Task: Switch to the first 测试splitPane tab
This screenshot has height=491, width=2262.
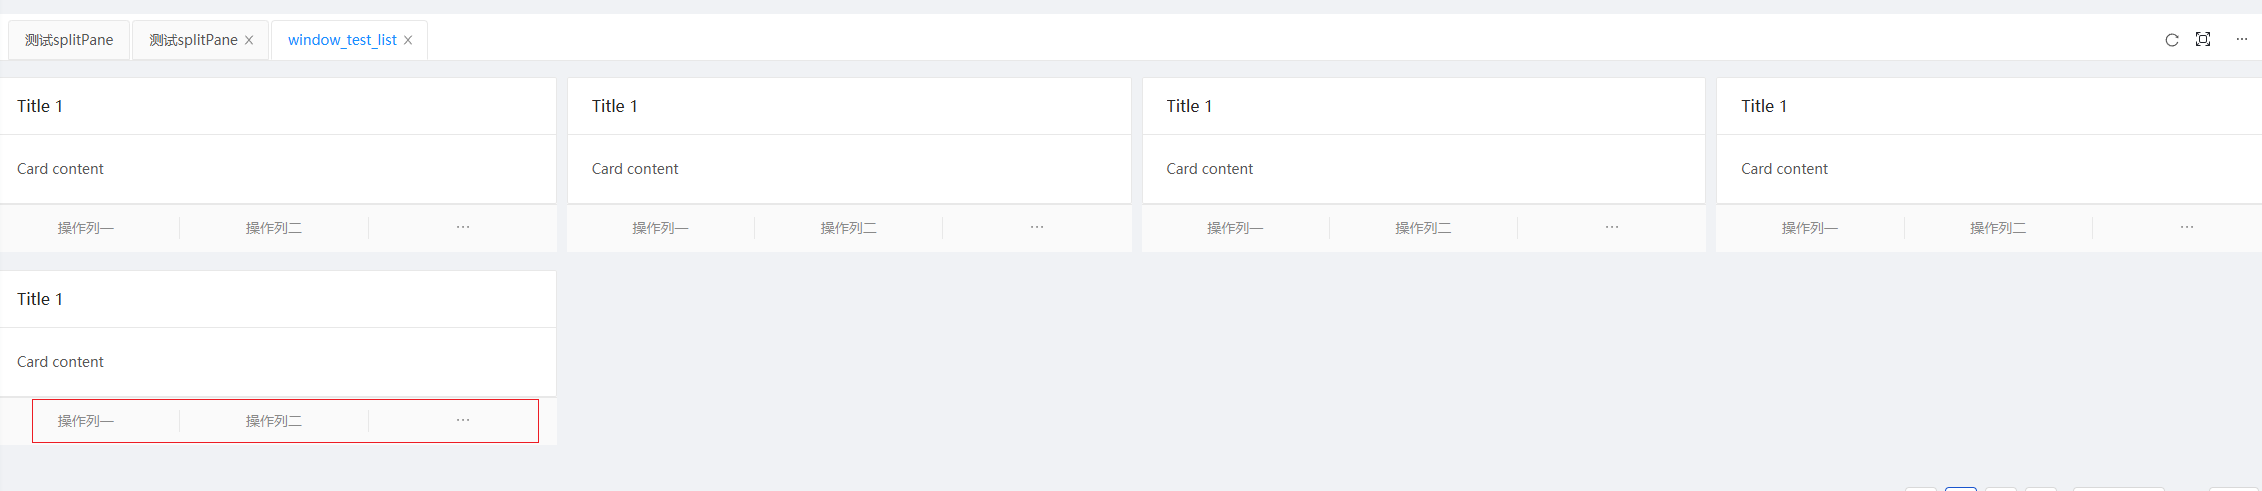Action: coord(69,40)
